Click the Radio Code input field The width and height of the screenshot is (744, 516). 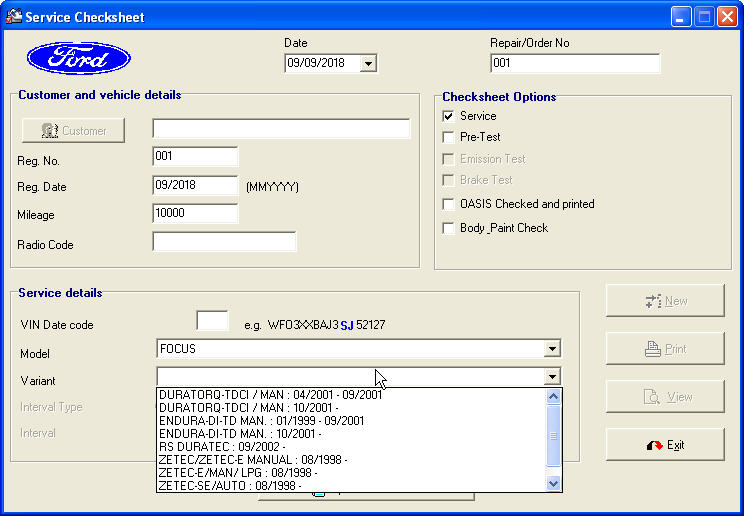click(x=224, y=242)
